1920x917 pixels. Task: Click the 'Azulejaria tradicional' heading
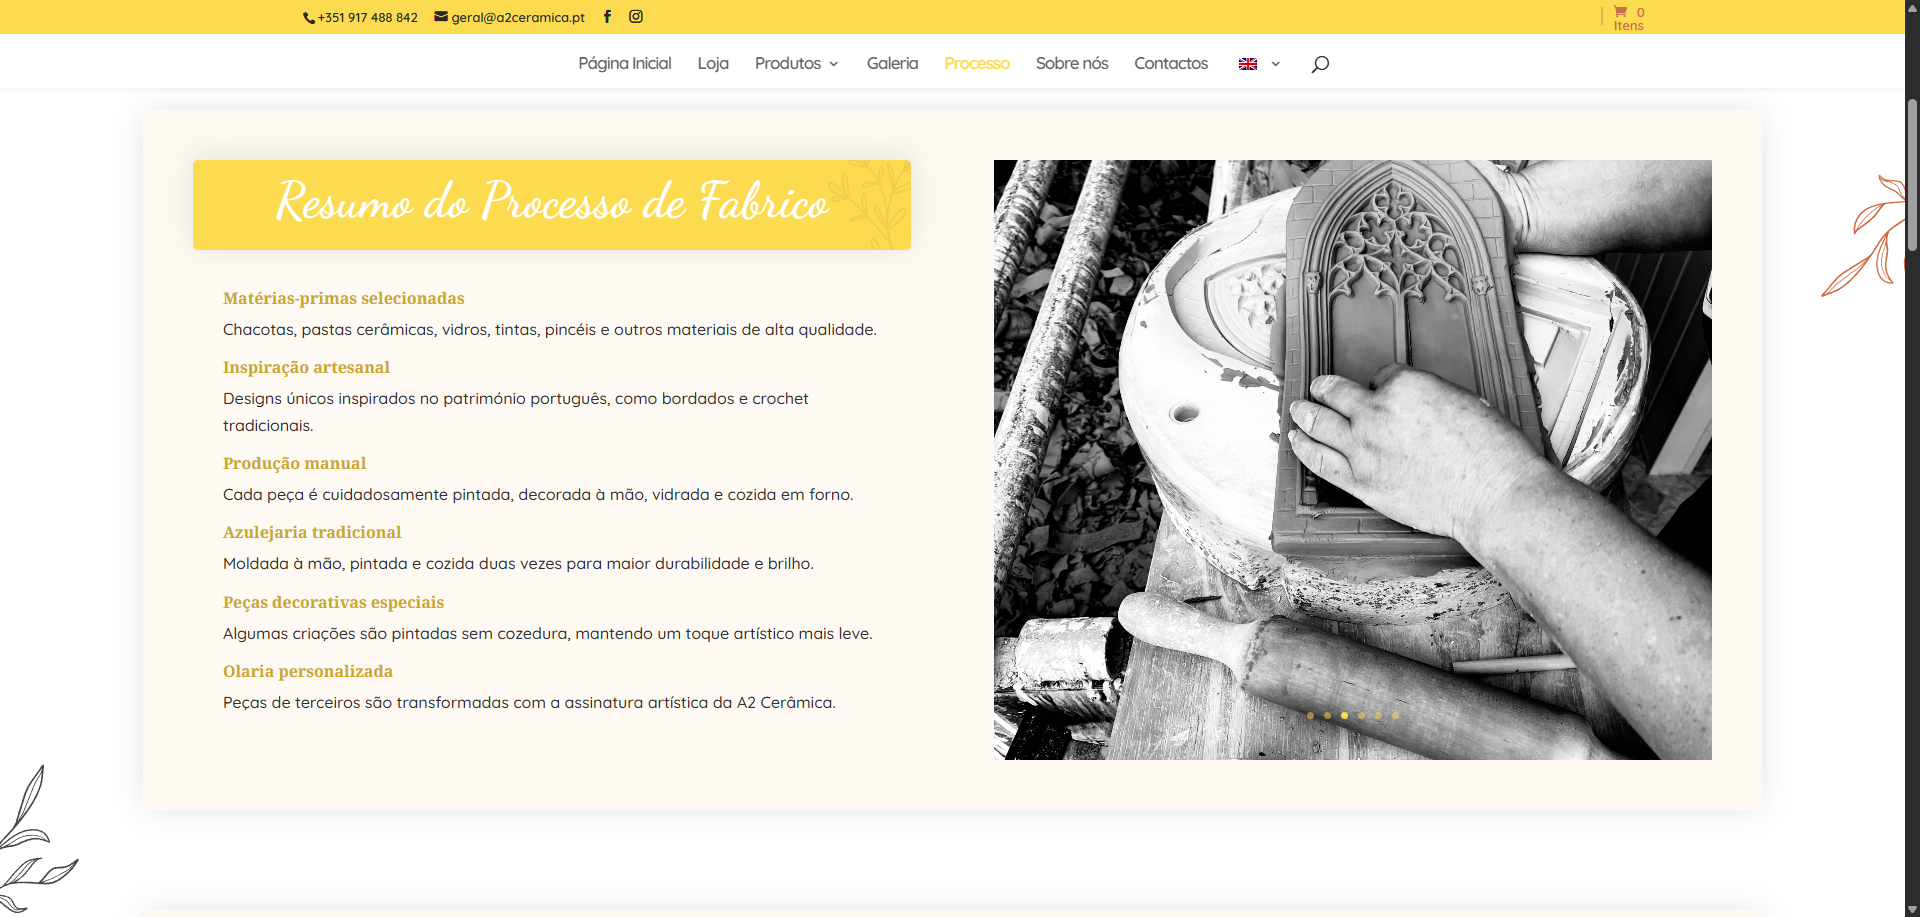(312, 532)
